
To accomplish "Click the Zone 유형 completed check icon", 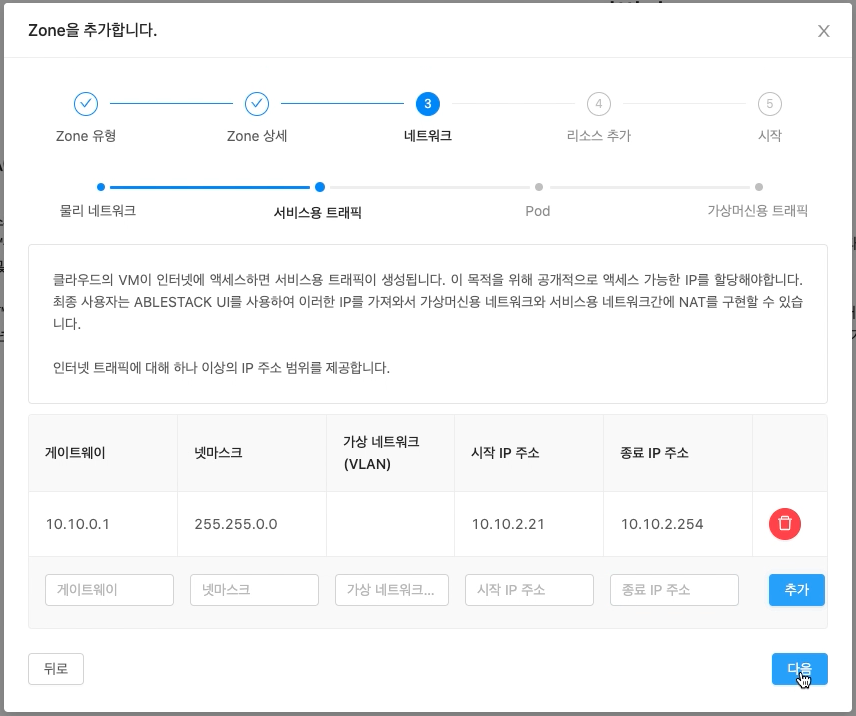I will pyautogui.click(x=85, y=103).
